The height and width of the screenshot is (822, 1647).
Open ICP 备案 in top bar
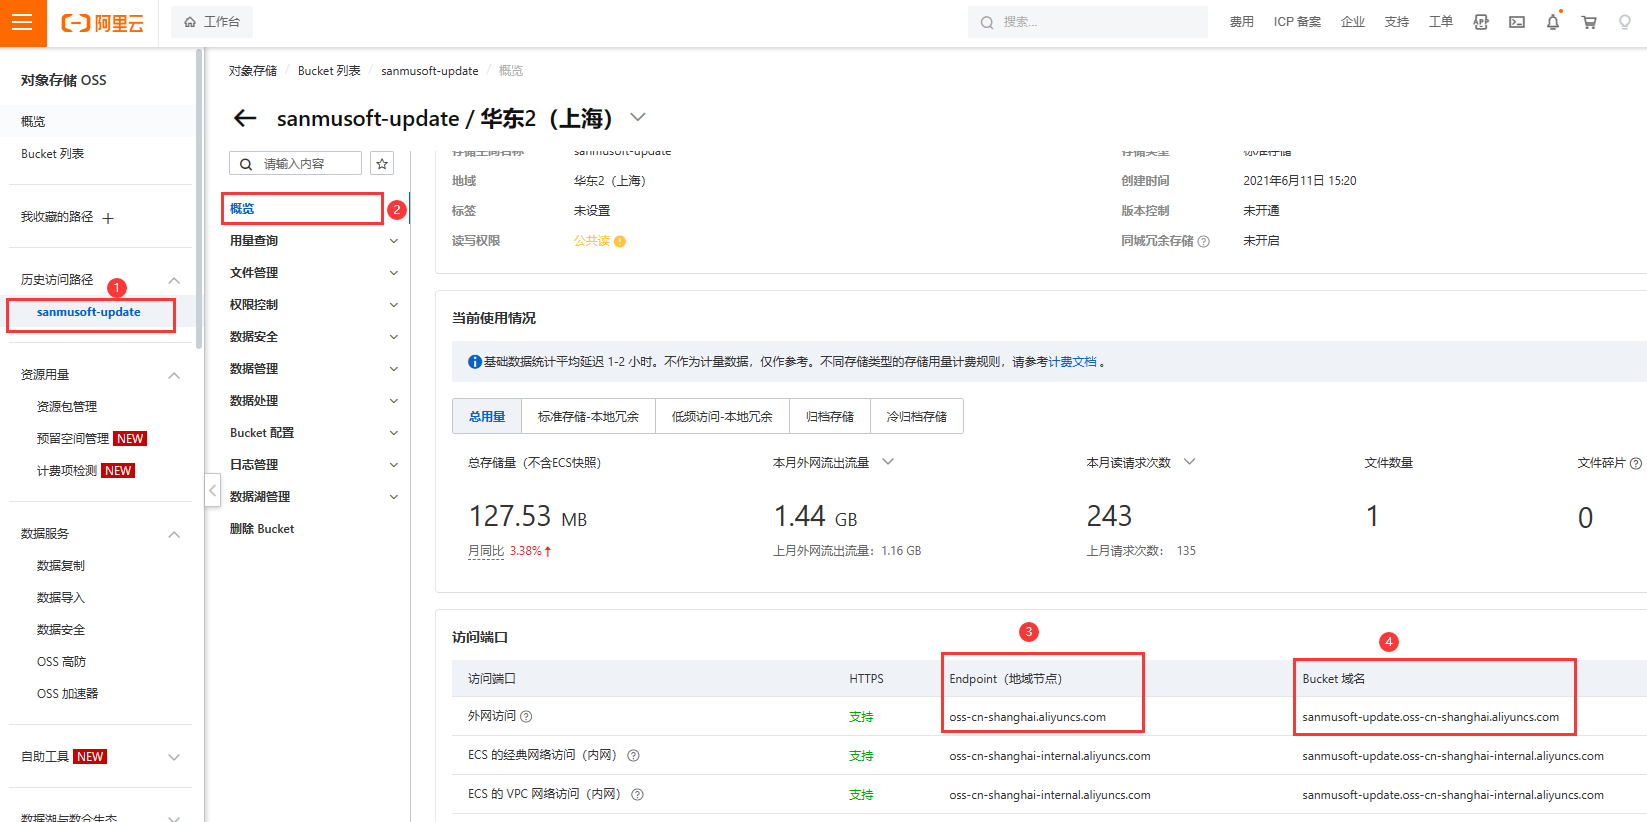(1297, 22)
